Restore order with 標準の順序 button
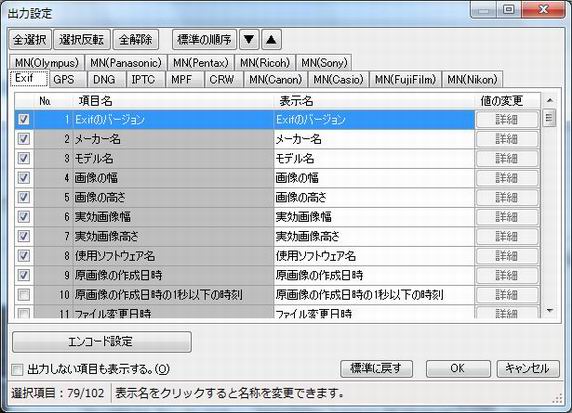Image resolution: width=572 pixels, height=413 pixels. (x=204, y=39)
